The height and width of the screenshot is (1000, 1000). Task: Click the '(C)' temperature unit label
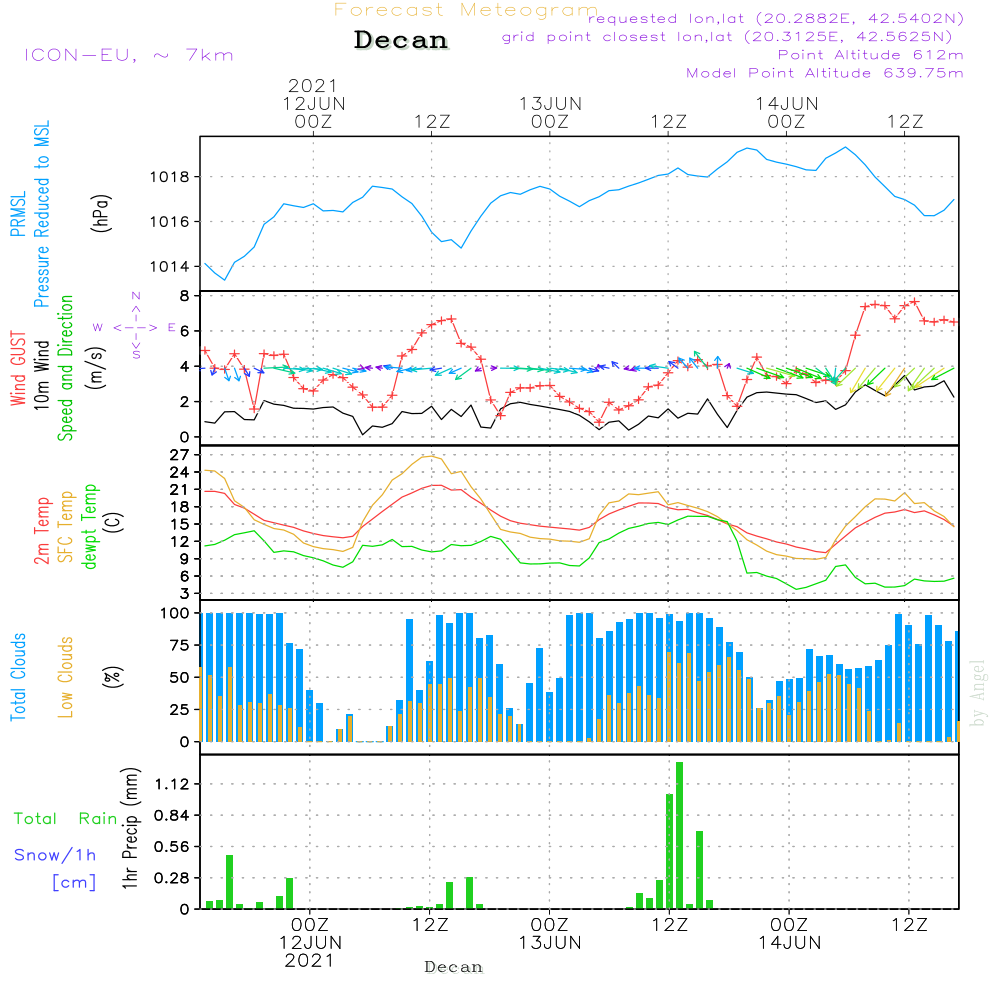[115, 523]
